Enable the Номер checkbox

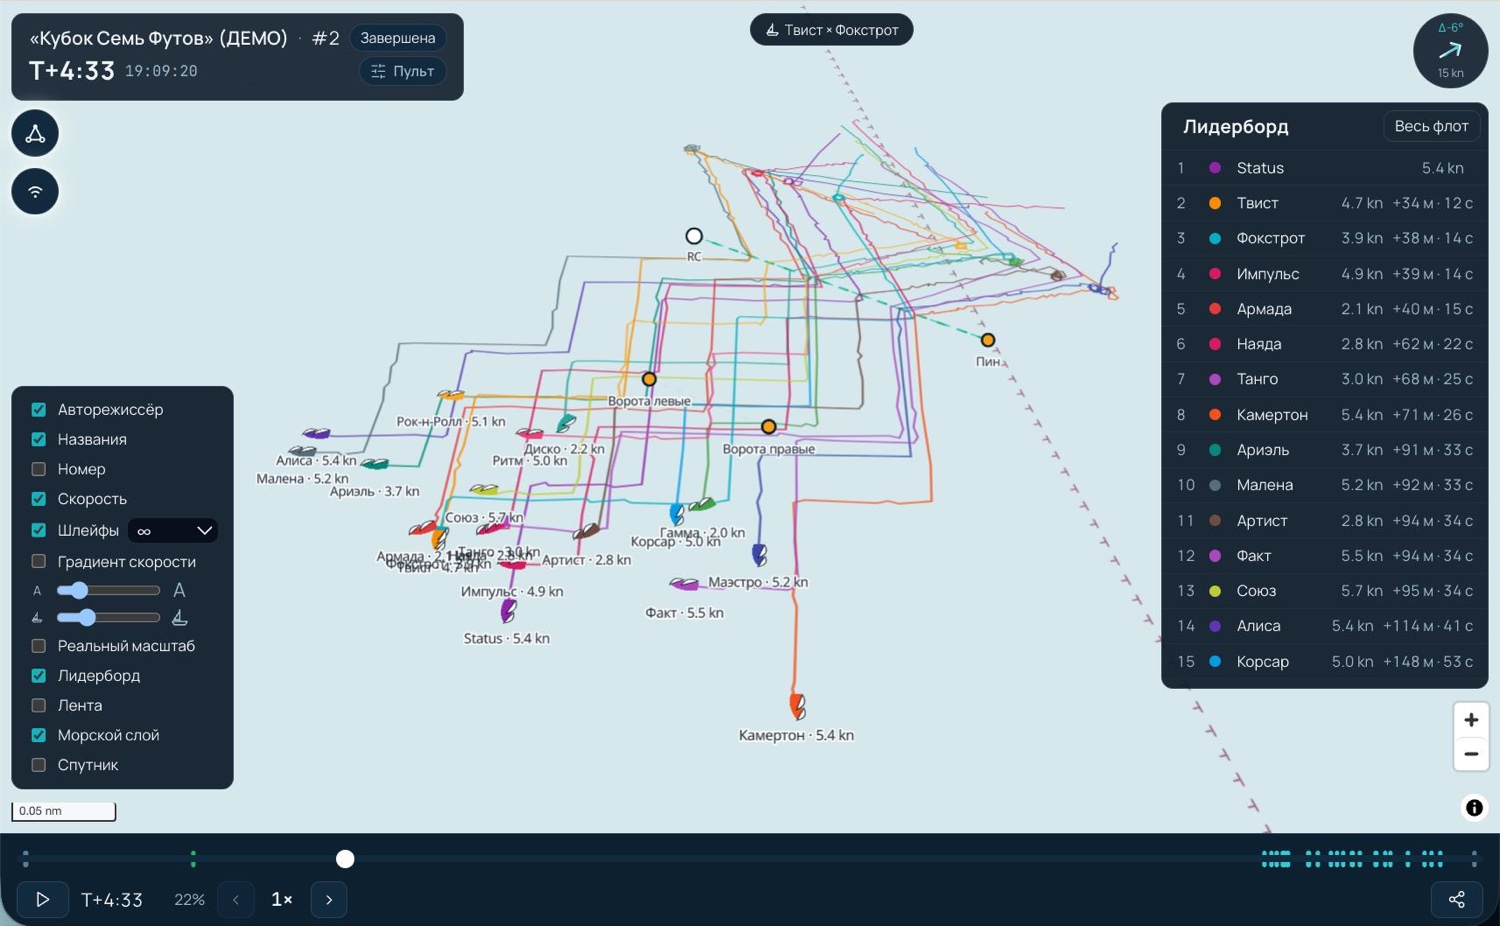point(39,469)
